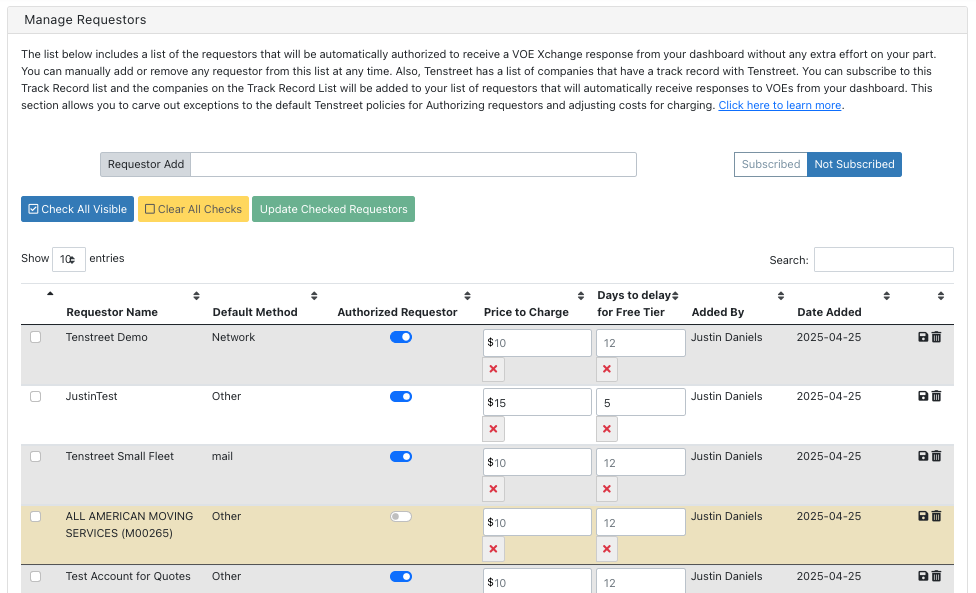Save the Test Account for Quotes row
Image resolution: width=976 pixels, height=593 pixels.
click(x=922, y=577)
